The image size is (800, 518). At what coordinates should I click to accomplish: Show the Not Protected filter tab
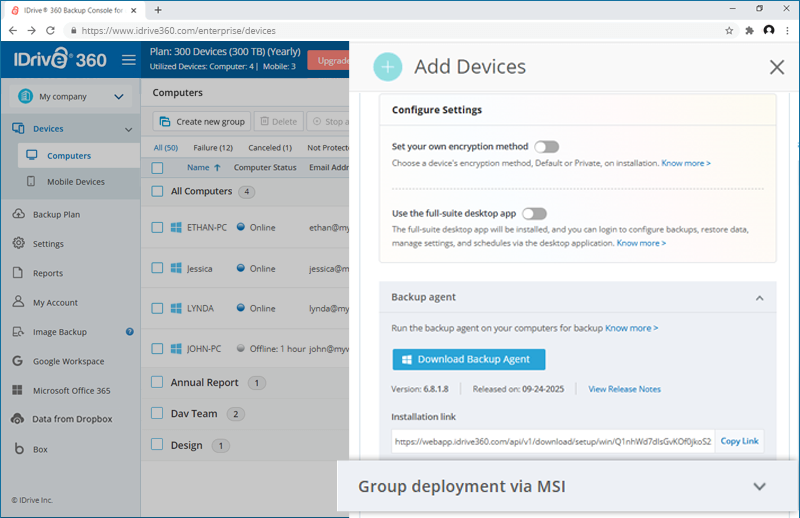328,147
